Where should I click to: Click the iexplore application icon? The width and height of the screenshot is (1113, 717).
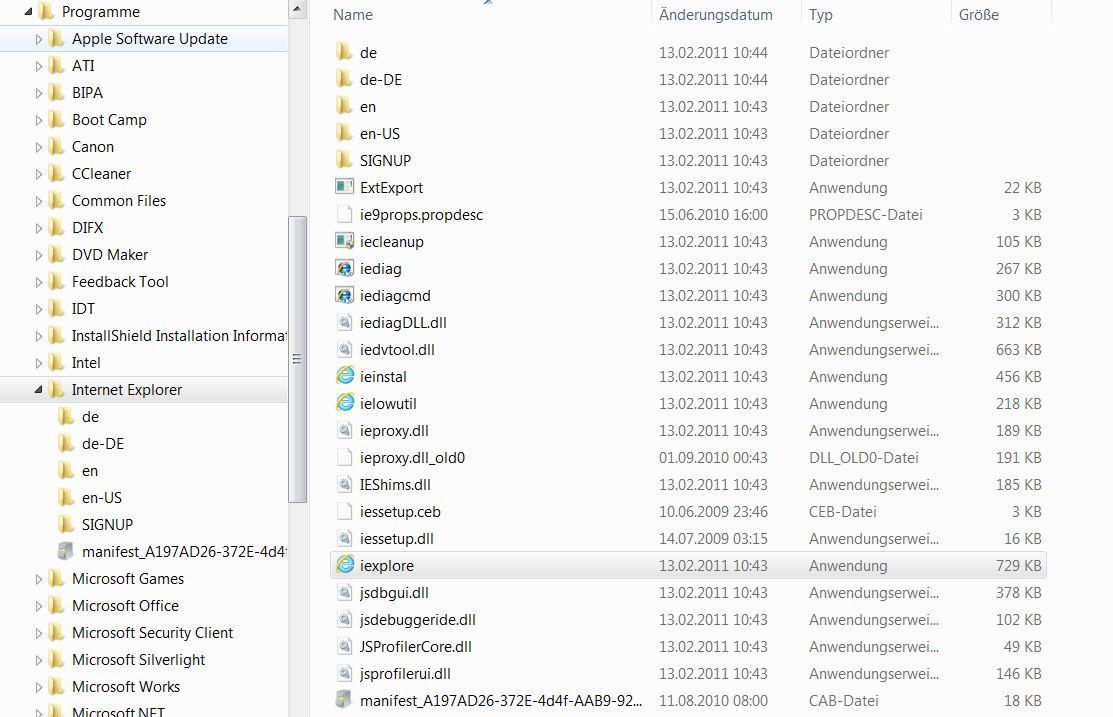tap(345, 565)
